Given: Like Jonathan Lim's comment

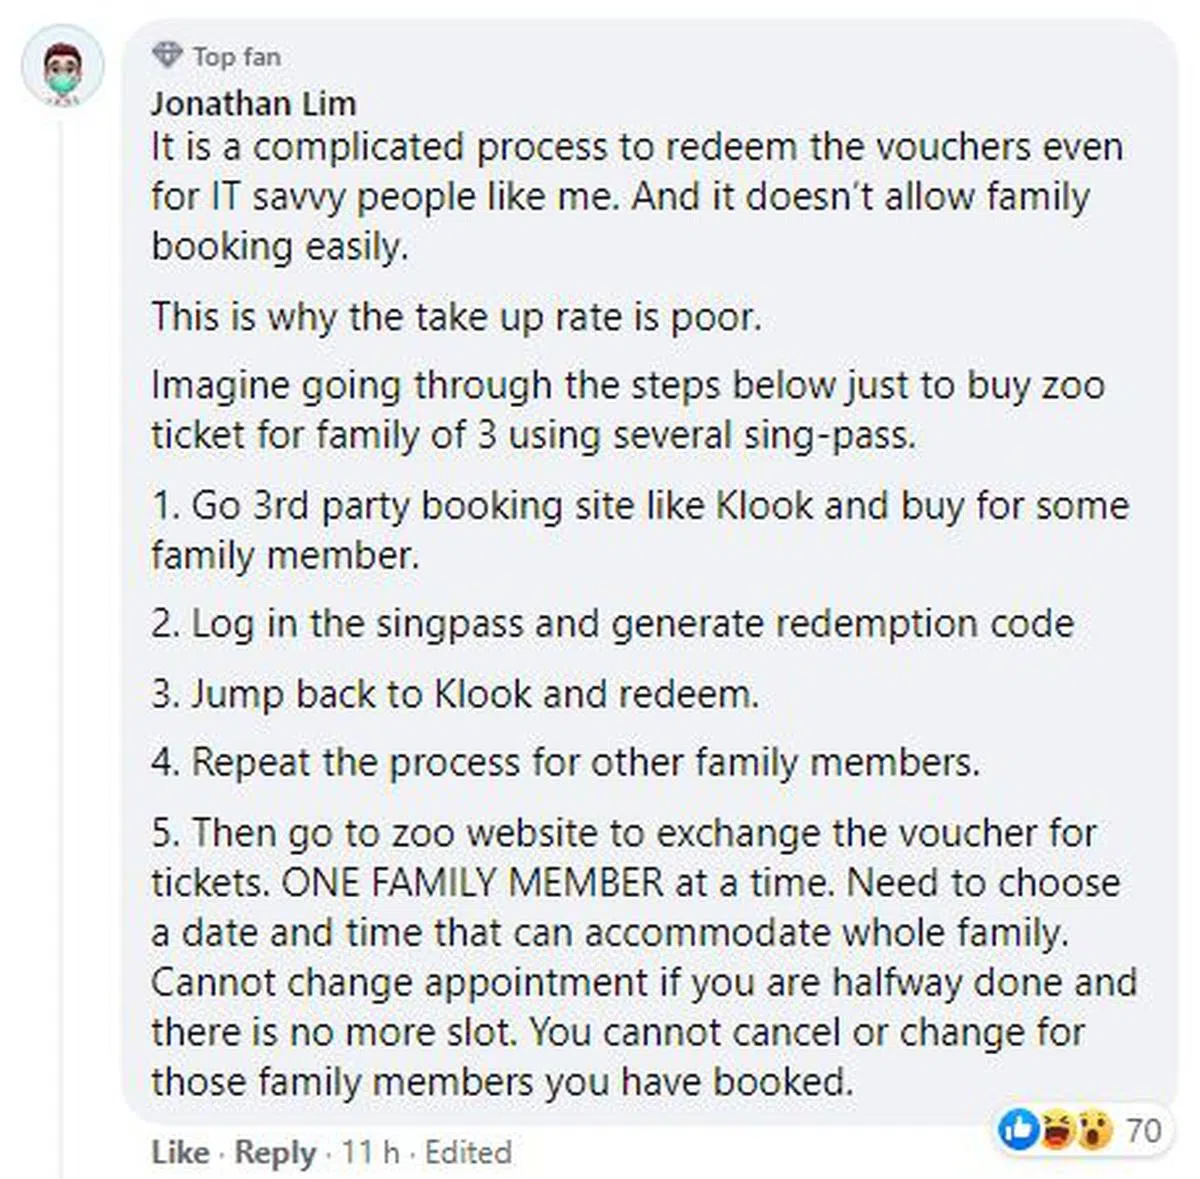Looking at the screenshot, I should pyautogui.click(x=180, y=1152).
